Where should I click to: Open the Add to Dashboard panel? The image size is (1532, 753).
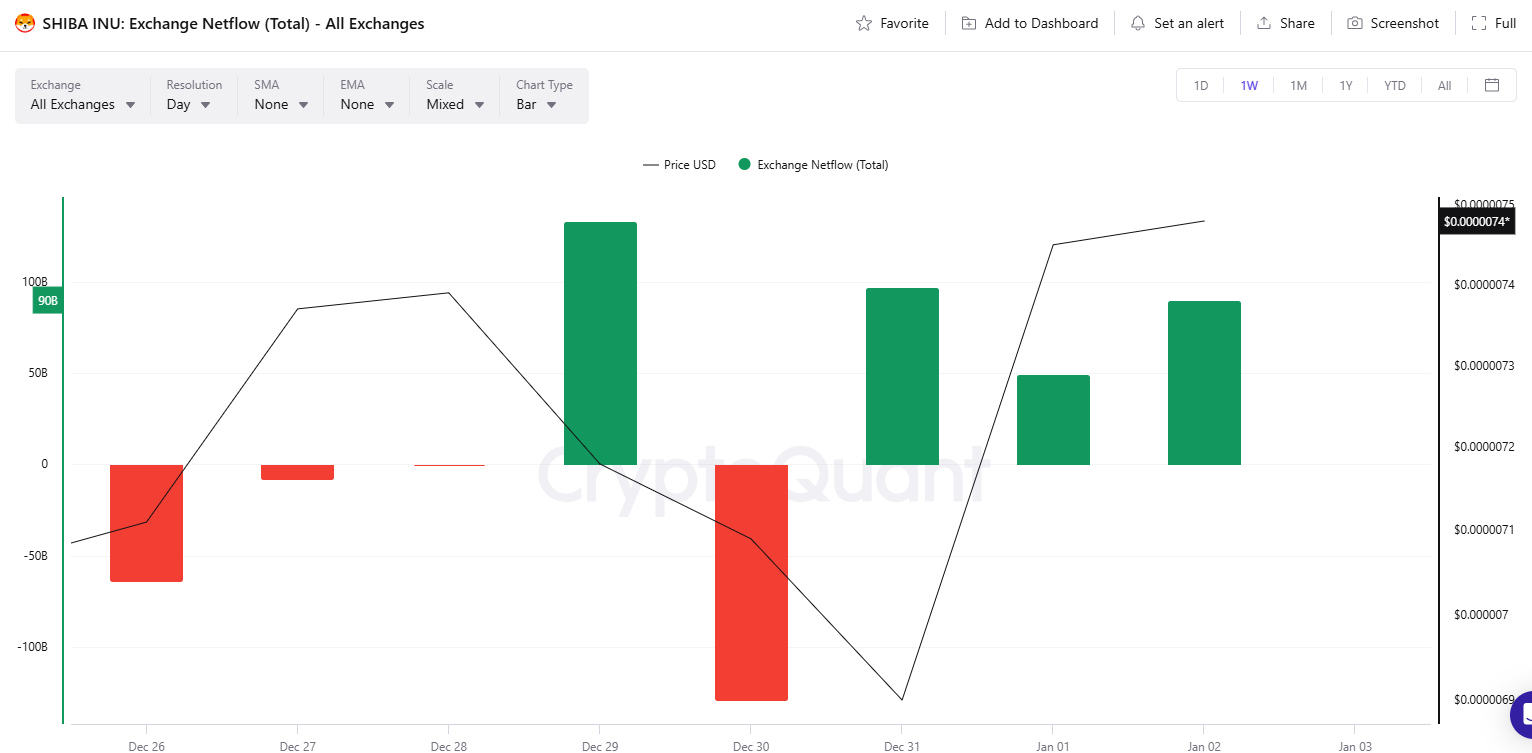(x=1029, y=22)
